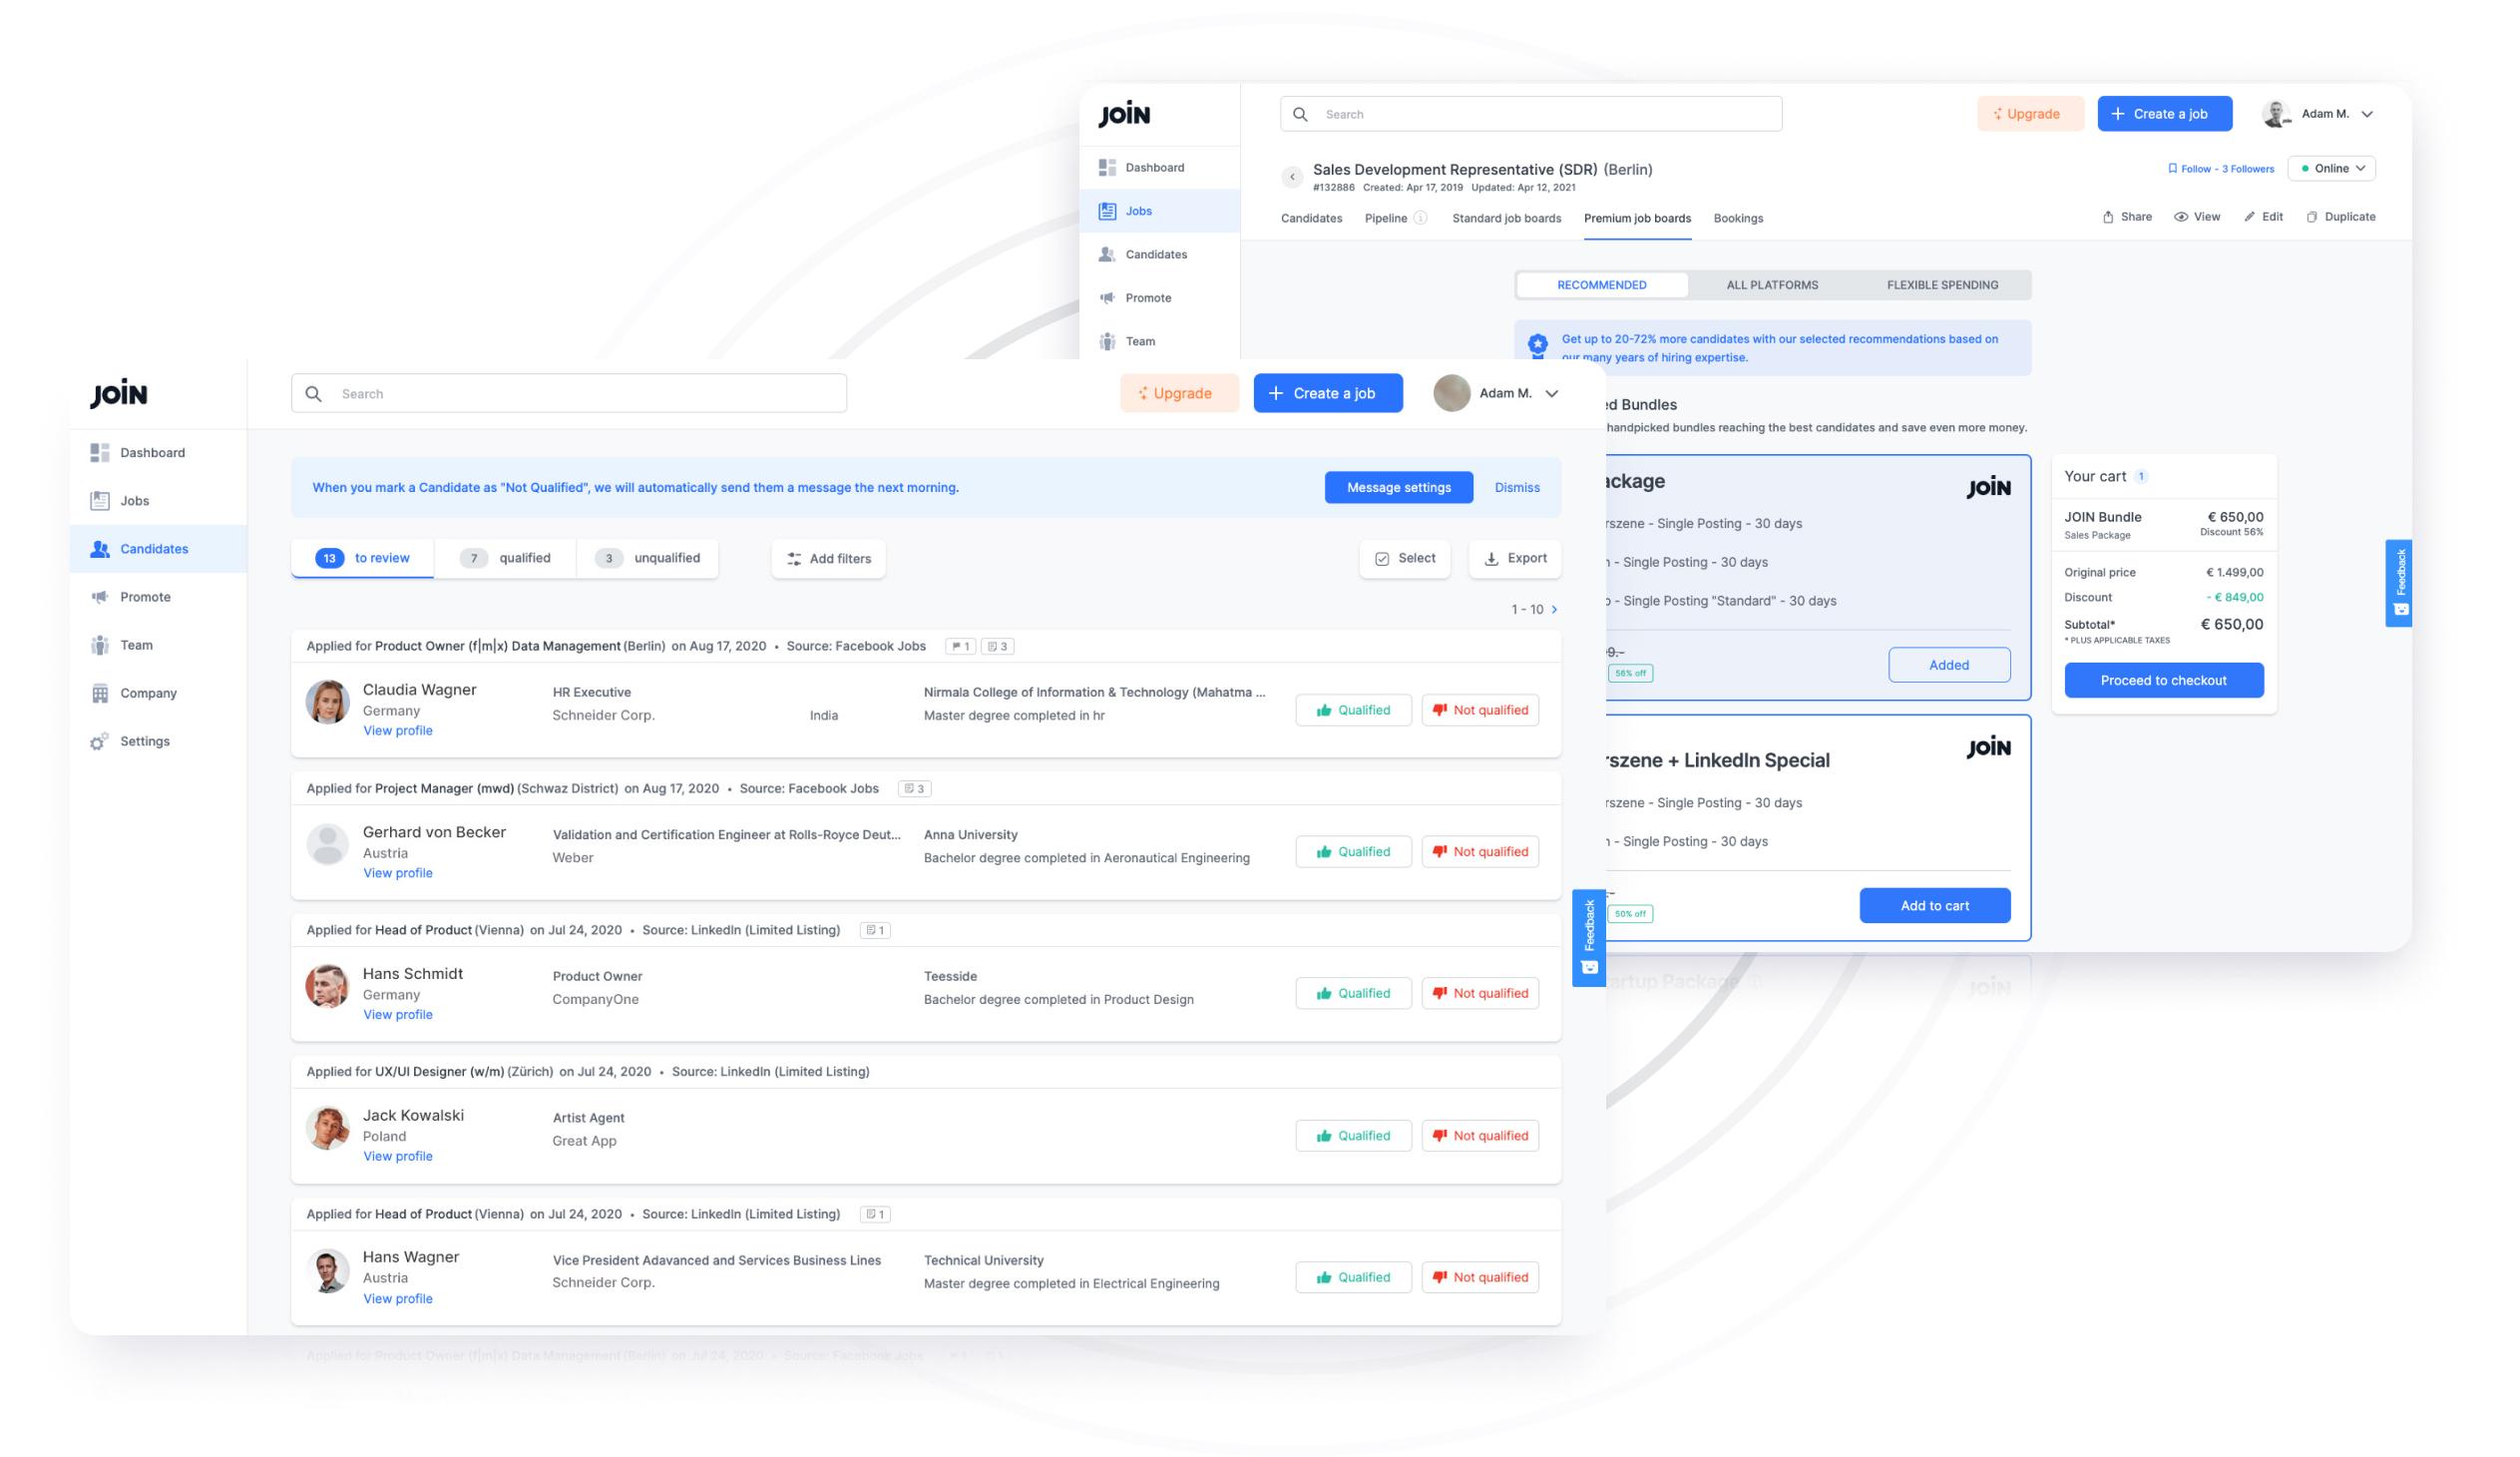Screen dimensions: 2520x1457
Task: Click the Add filters slider button
Action: tap(827, 559)
